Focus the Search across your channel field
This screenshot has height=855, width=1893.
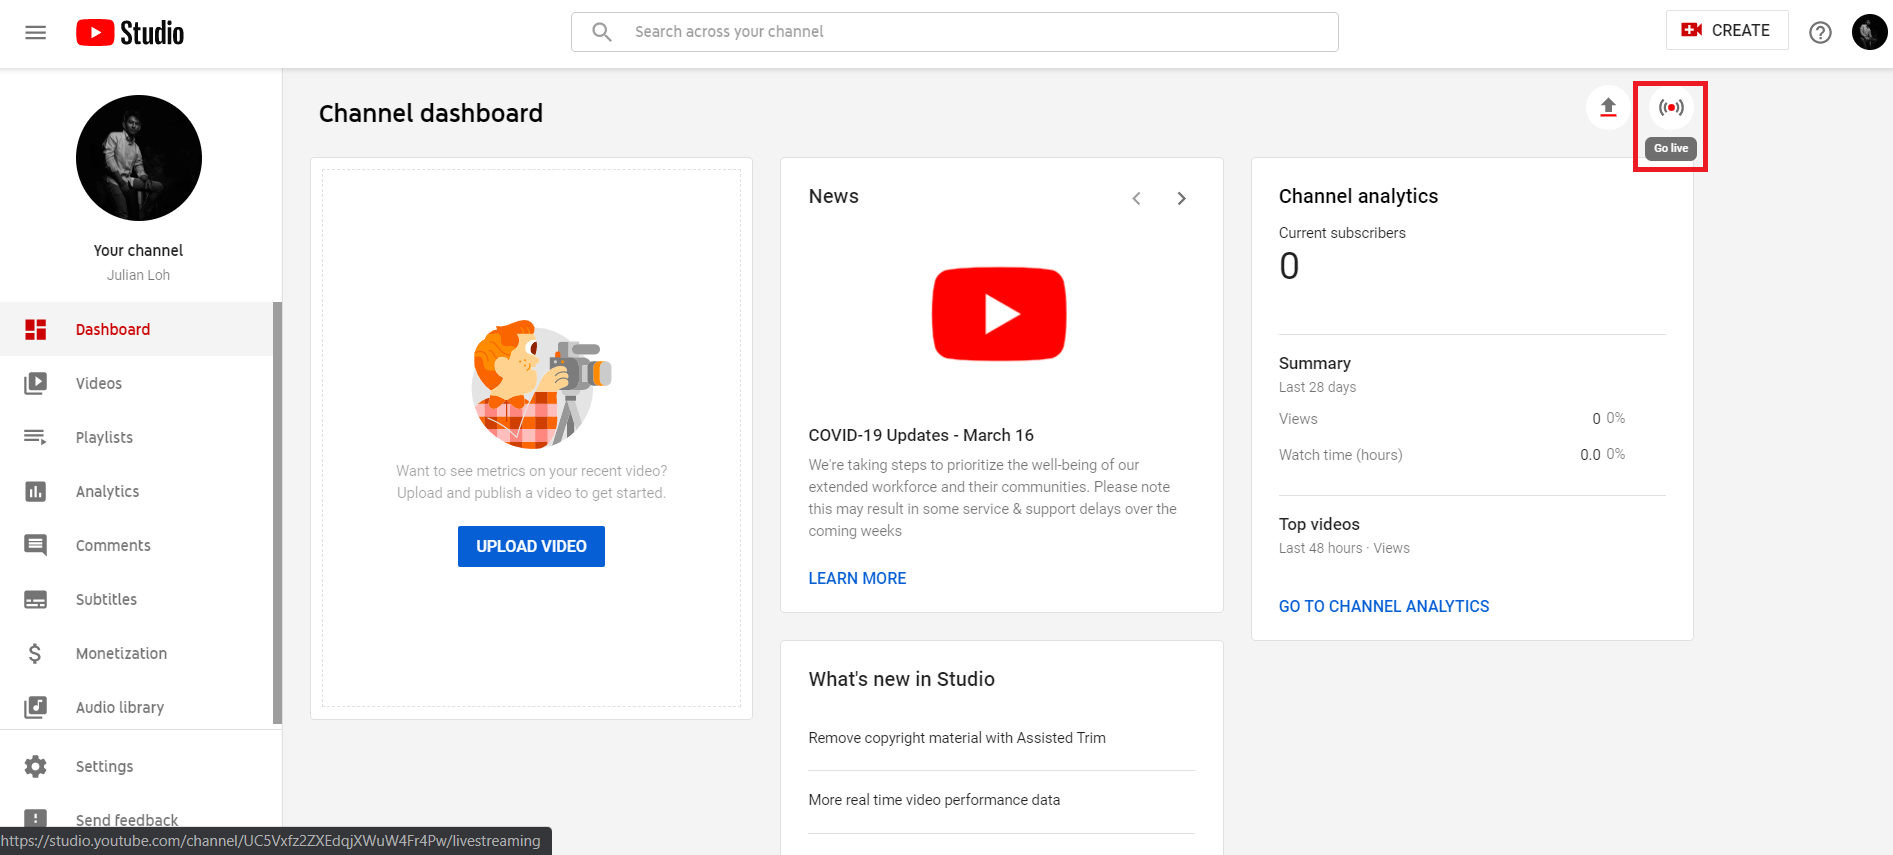click(x=955, y=32)
